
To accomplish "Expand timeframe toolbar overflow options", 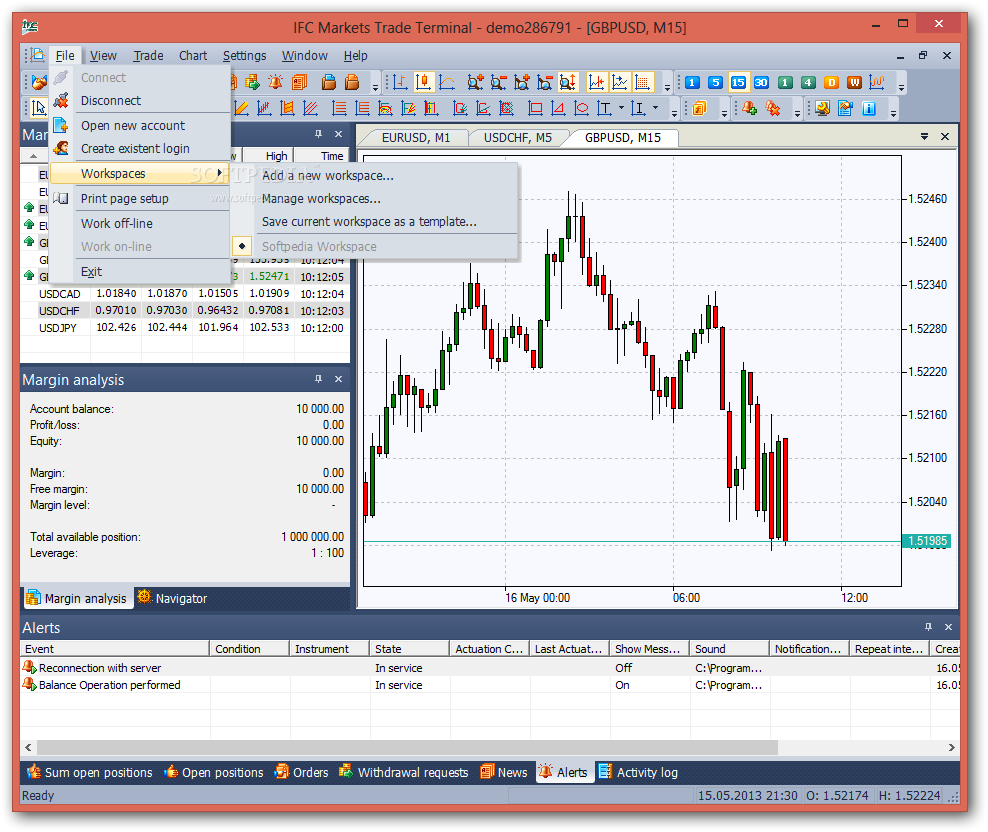I will [901, 87].
